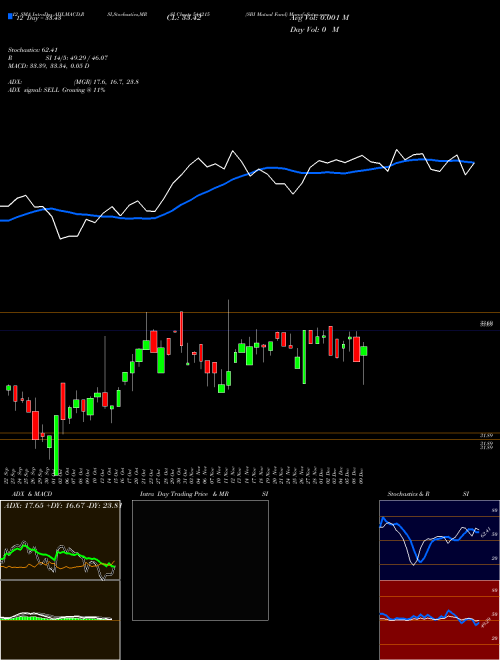Click the tall green candle above the 01 Oct label
Image resolution: width=500 pixels, height=660 pixels.
[x=56, y=443]
